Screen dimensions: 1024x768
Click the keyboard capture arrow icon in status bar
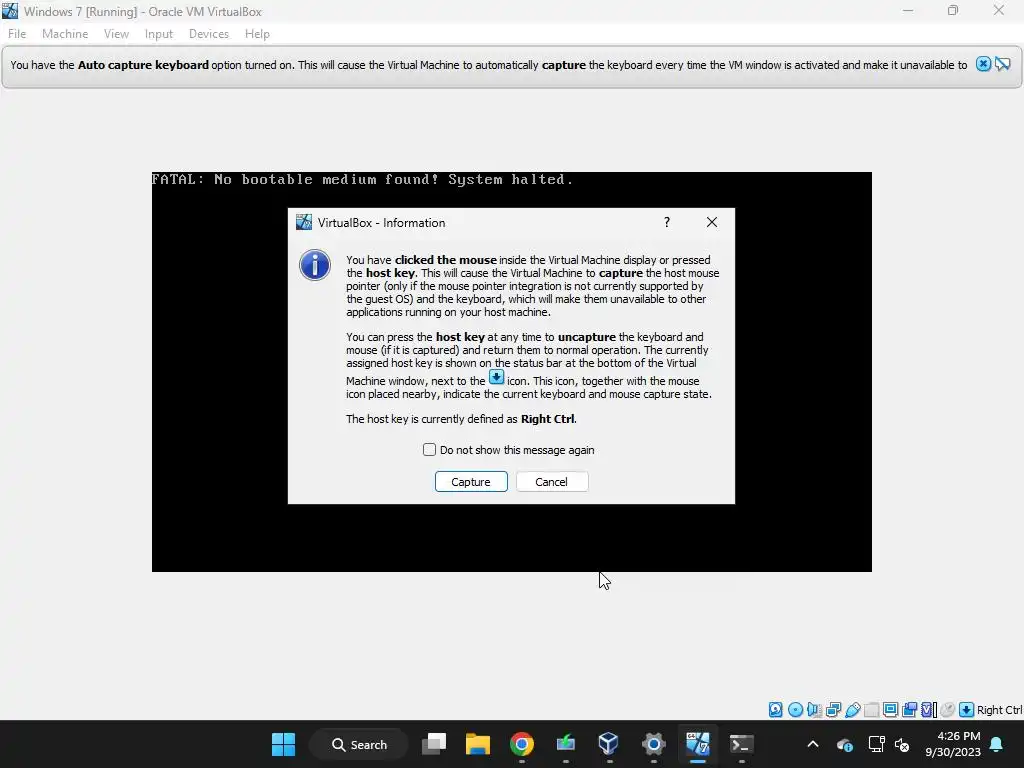(967, 710)
